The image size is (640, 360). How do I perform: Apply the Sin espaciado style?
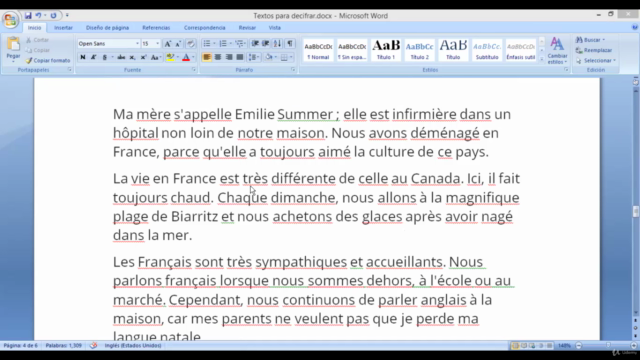click(352, 50)
